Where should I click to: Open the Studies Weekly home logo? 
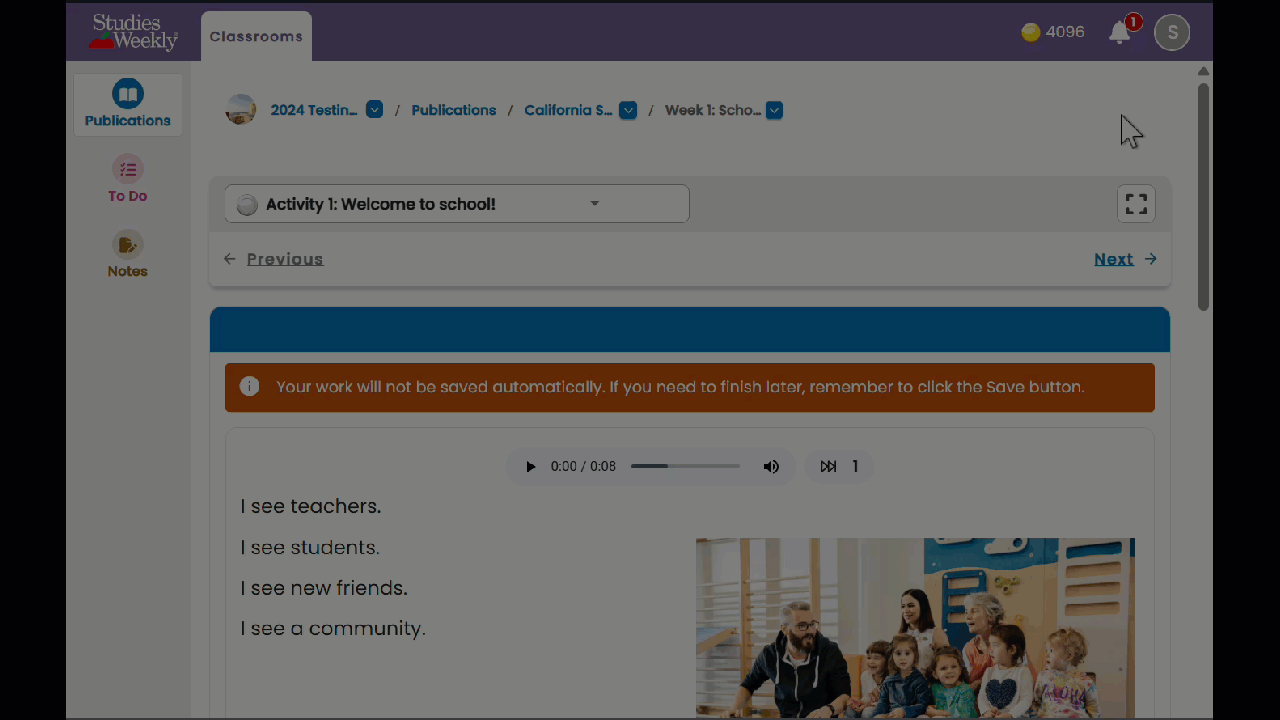click(131, 32)
